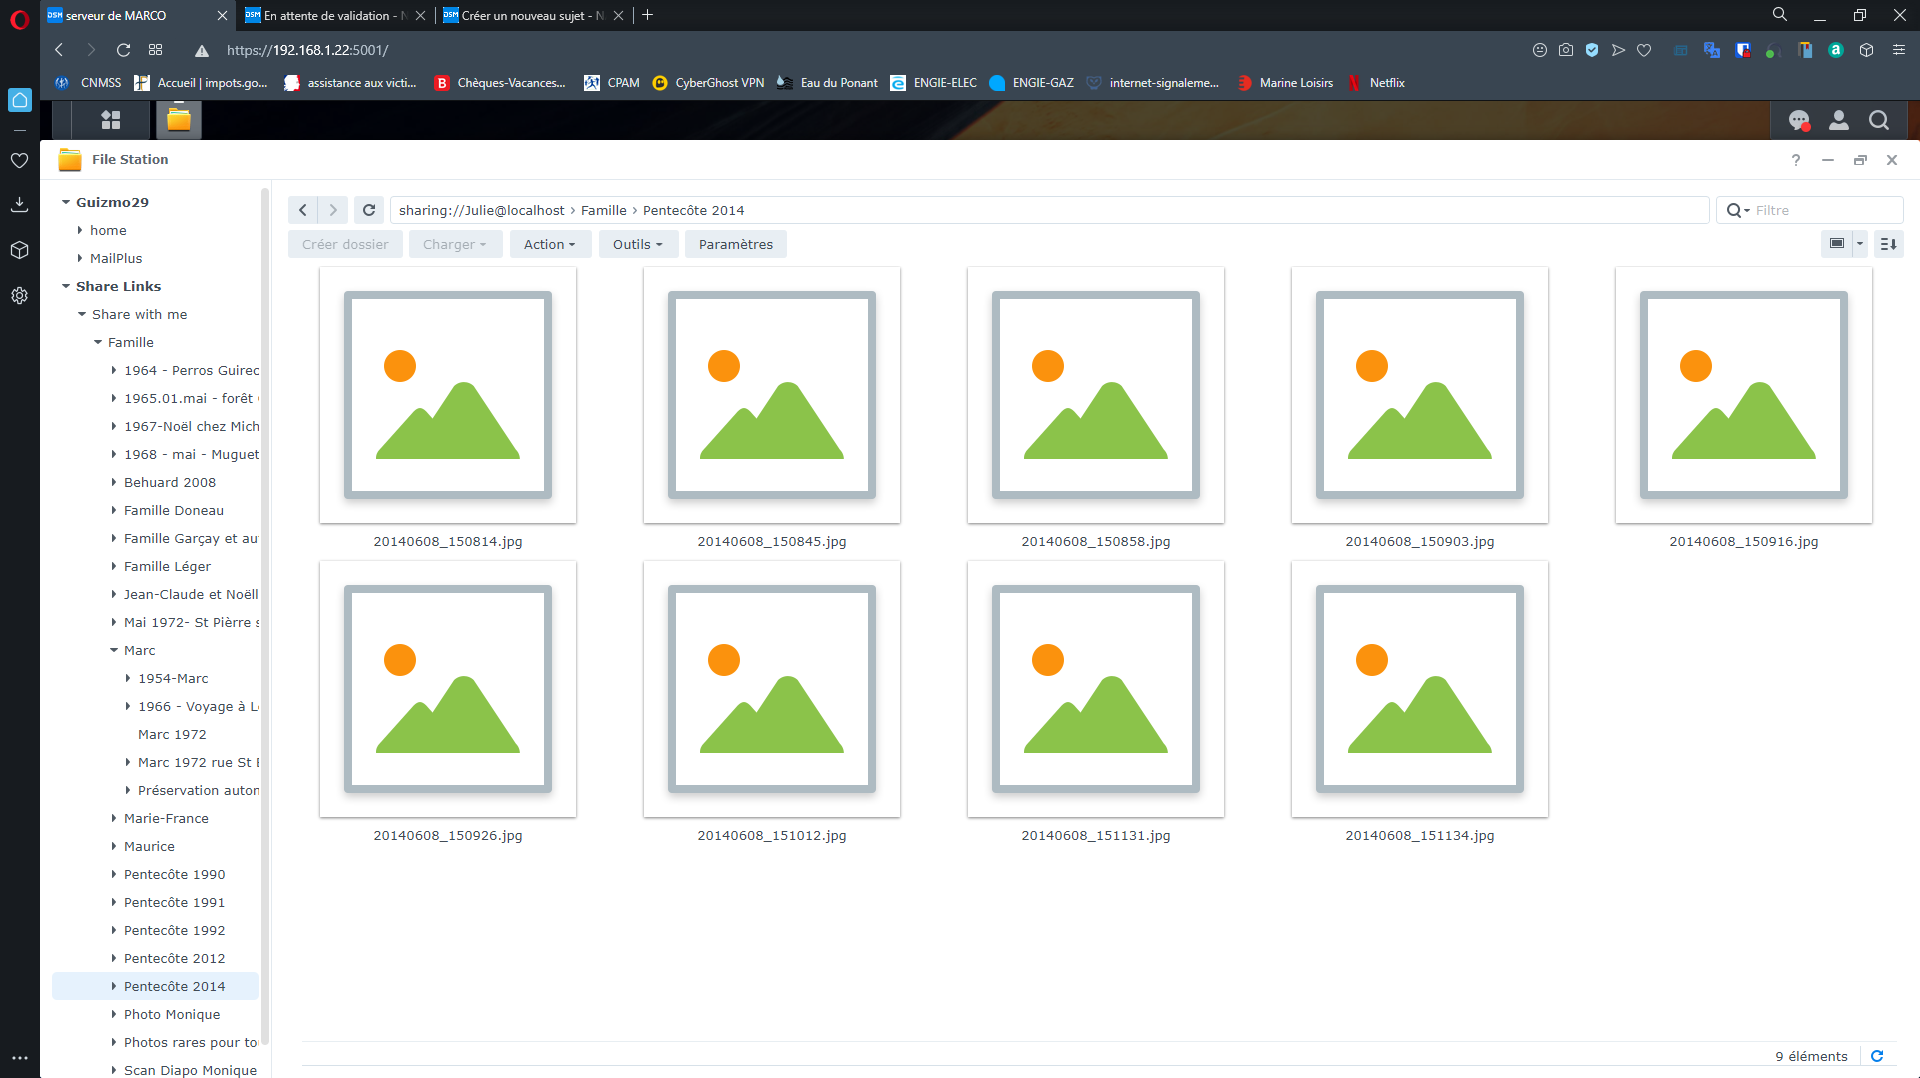Switch to the 'Créer un nouveau sujet' tab
This screenshot has width=1920, height=1078.
coord(528,15)
